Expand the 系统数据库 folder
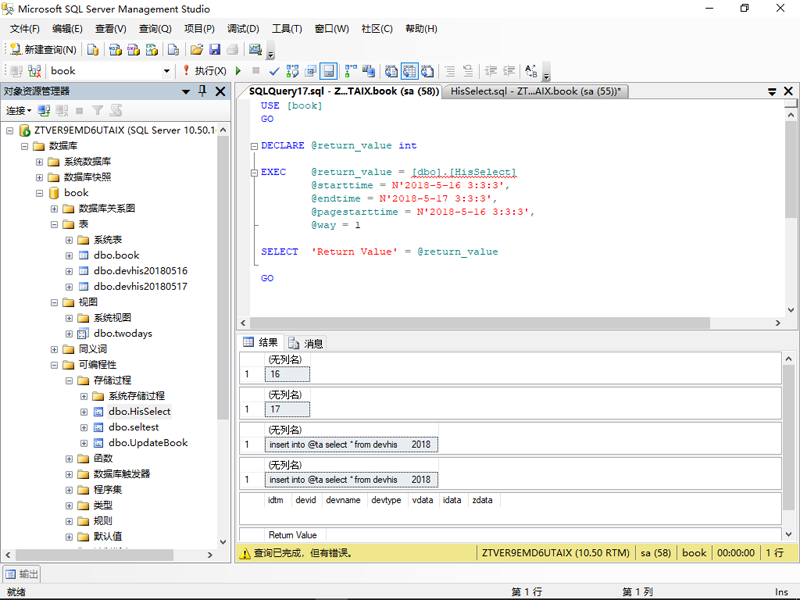Image resolution: width=800 pixels, height=600 pixels. [39, 162]
